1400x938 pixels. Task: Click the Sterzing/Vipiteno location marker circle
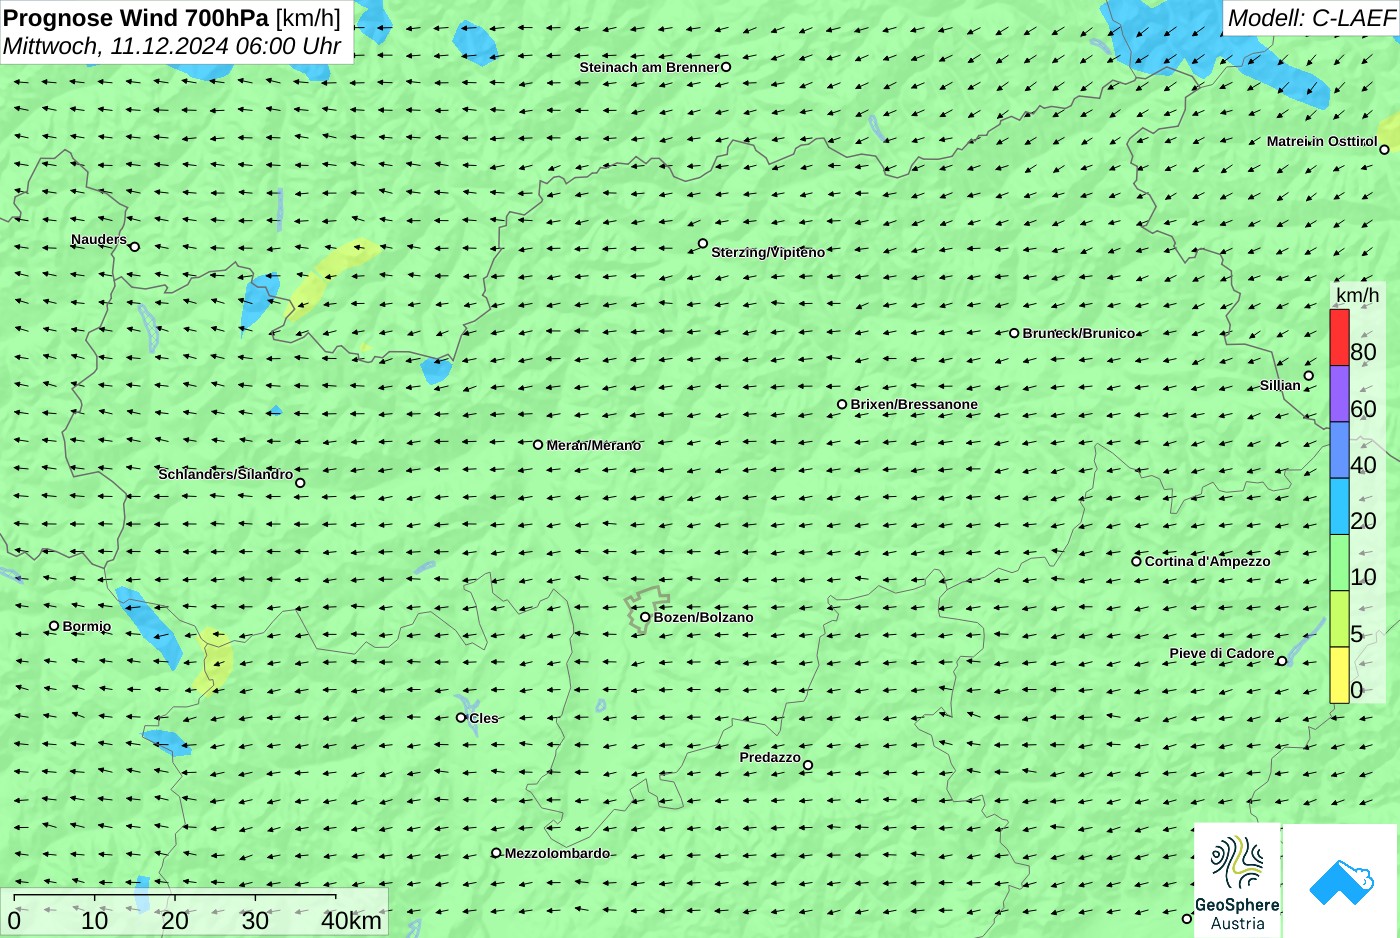coord(703,243)
